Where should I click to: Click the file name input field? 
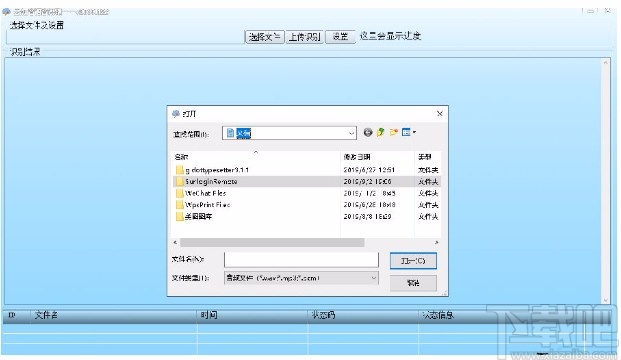301,260
